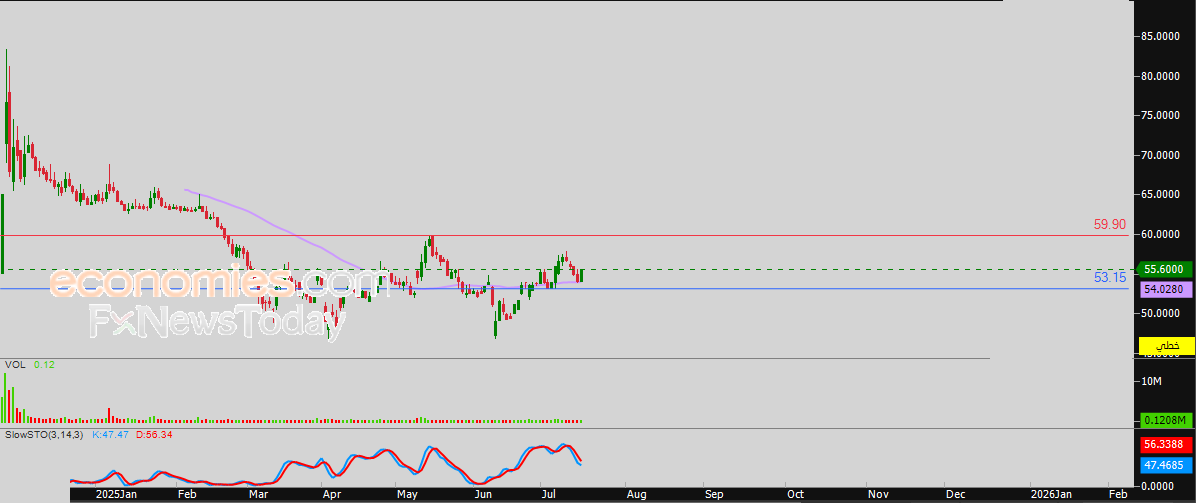Click the 2026Jan time axis label
The width and height of the screenshot is (1196, 503).
(1050, 495)
